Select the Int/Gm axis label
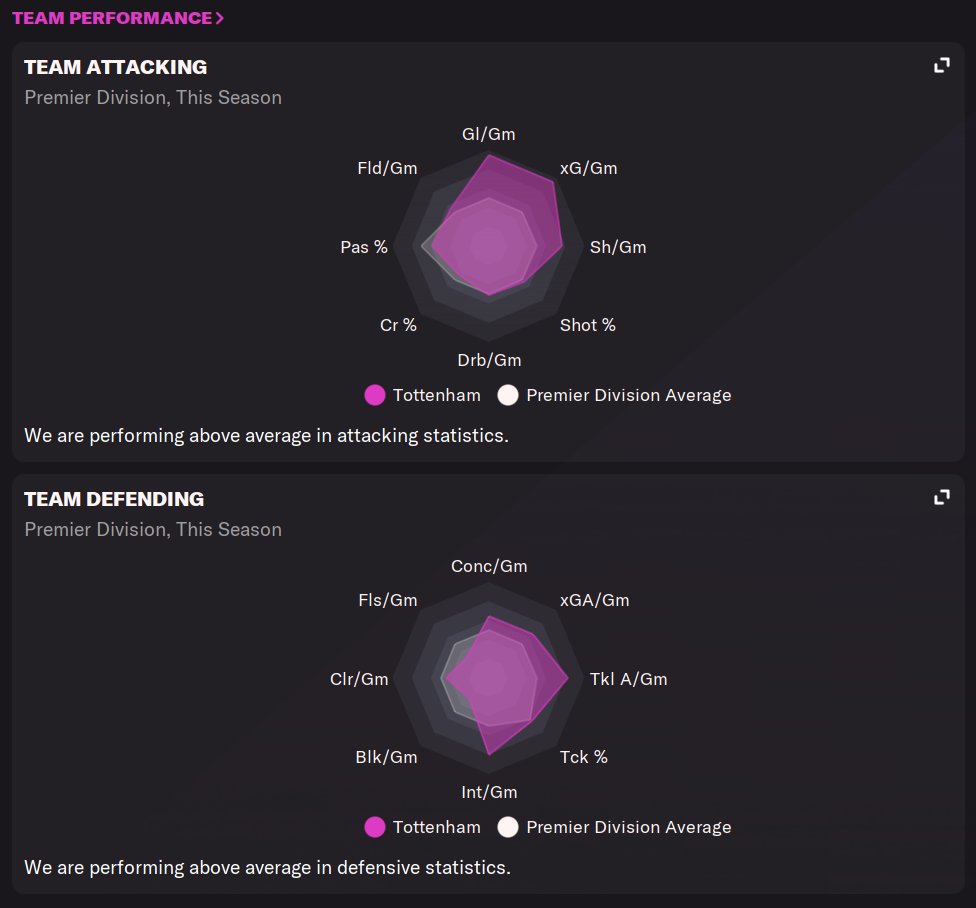Screen dimensions: 976x908 click(489, 792)
